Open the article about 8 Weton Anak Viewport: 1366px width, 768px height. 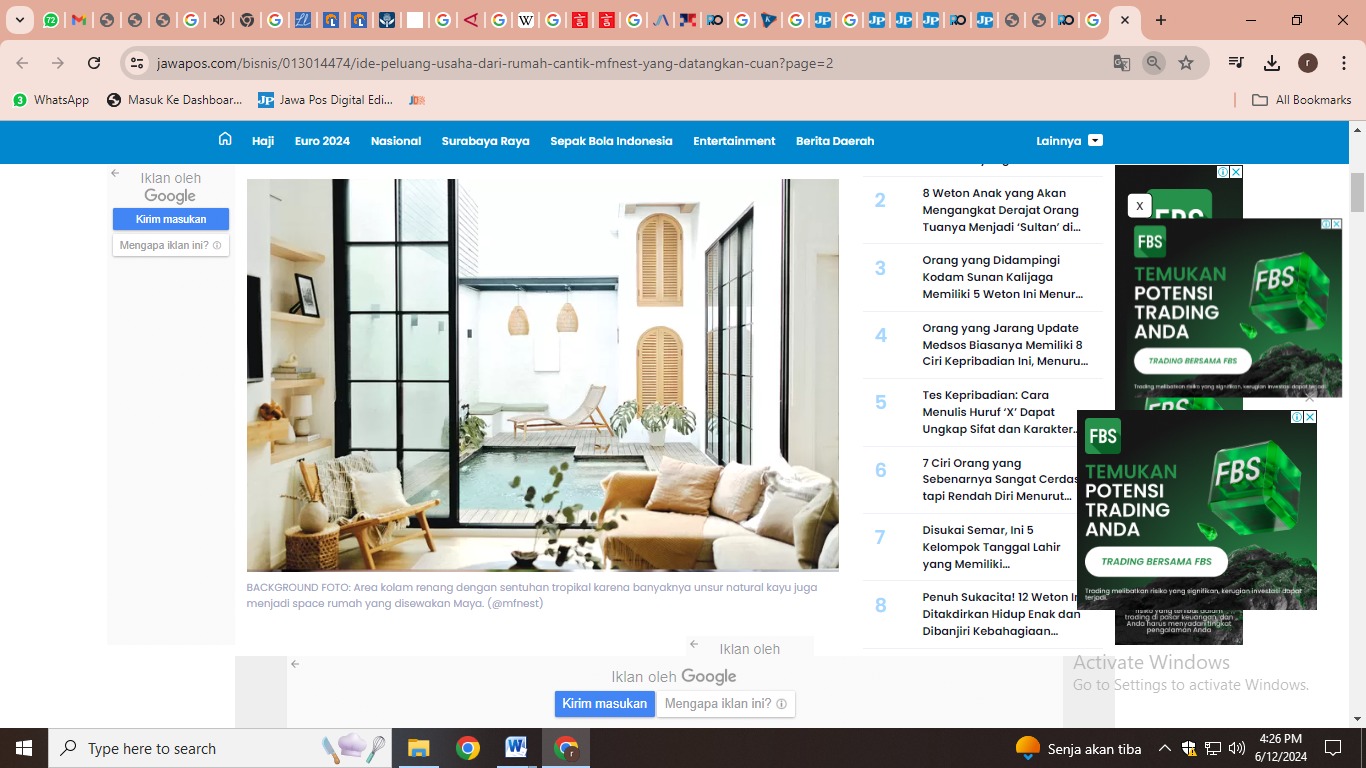(x=1000, y=210)
